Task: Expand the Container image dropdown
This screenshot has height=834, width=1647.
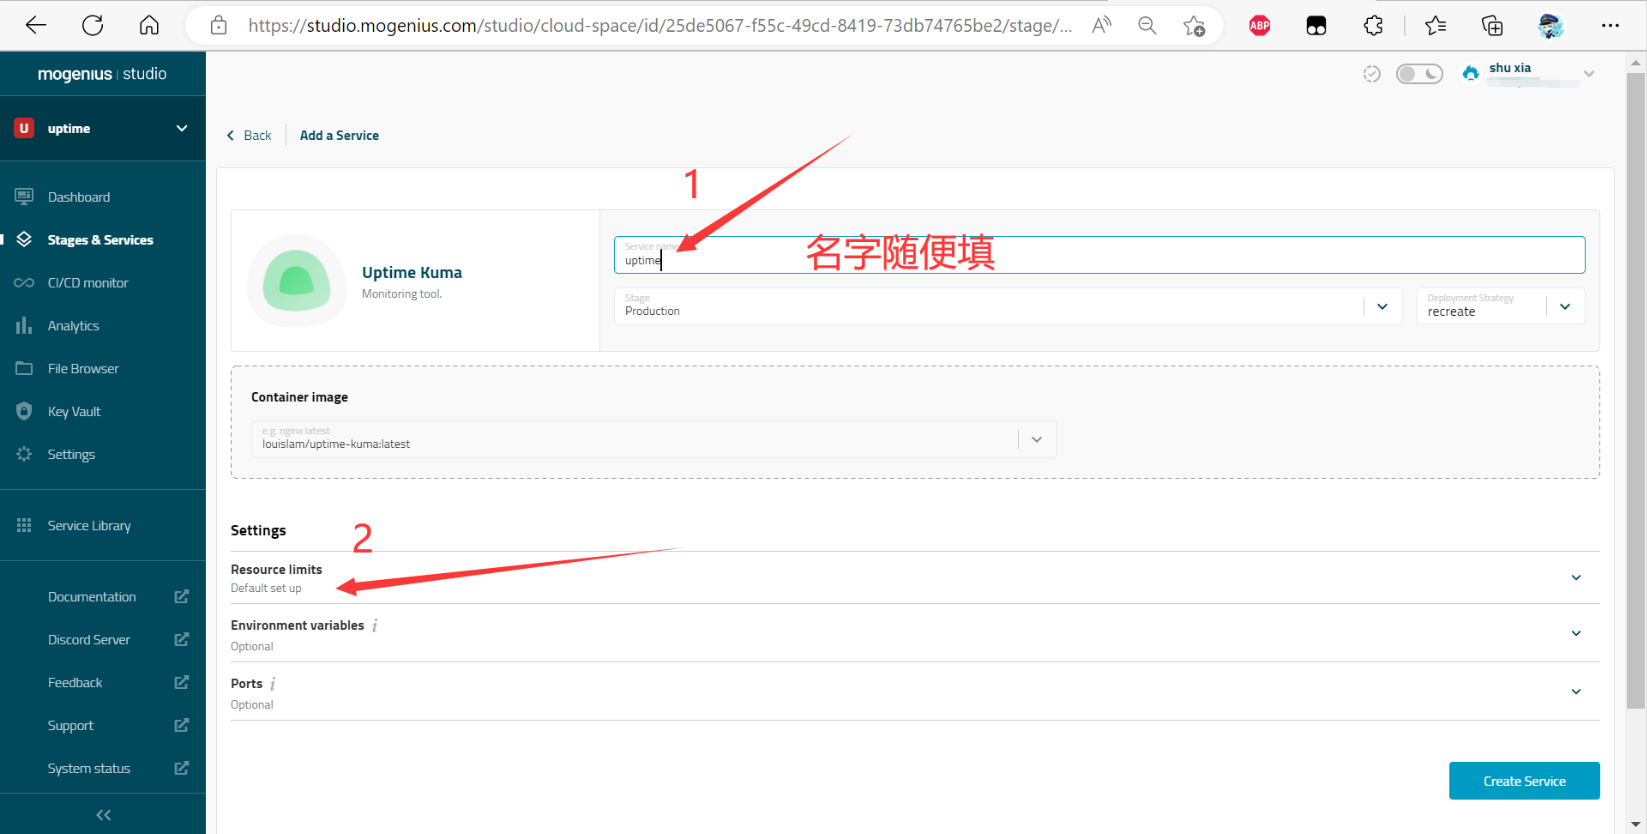Action: [1036, 439]
